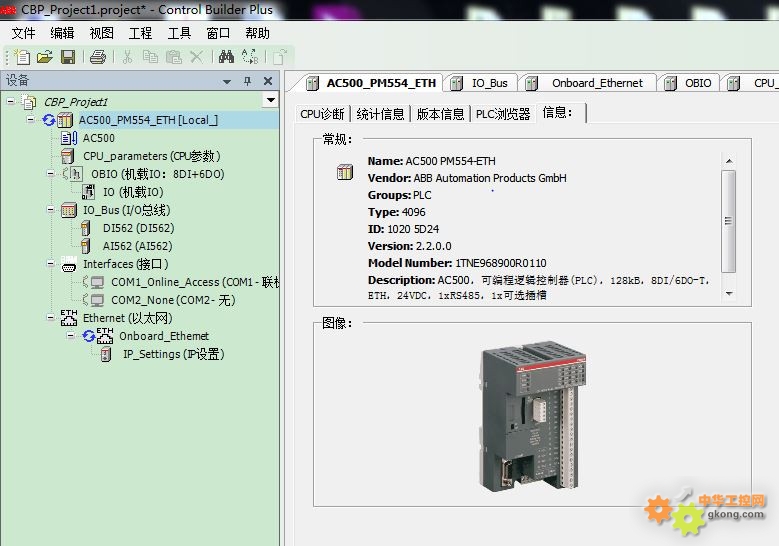Collapse the OBIO tree node
779x546 pixels.
pyautogui.click(x=50, y=173)
